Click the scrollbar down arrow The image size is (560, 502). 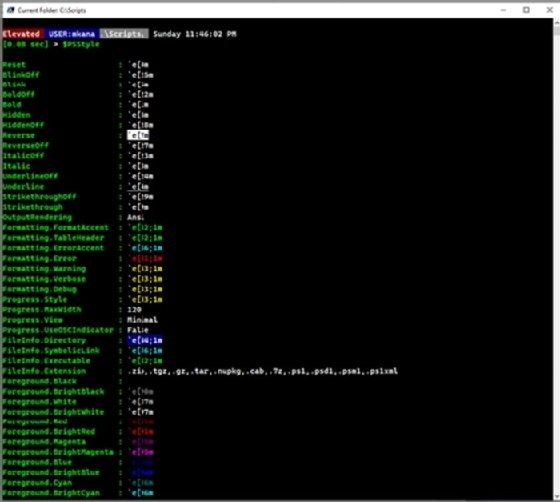click(557, 496)
